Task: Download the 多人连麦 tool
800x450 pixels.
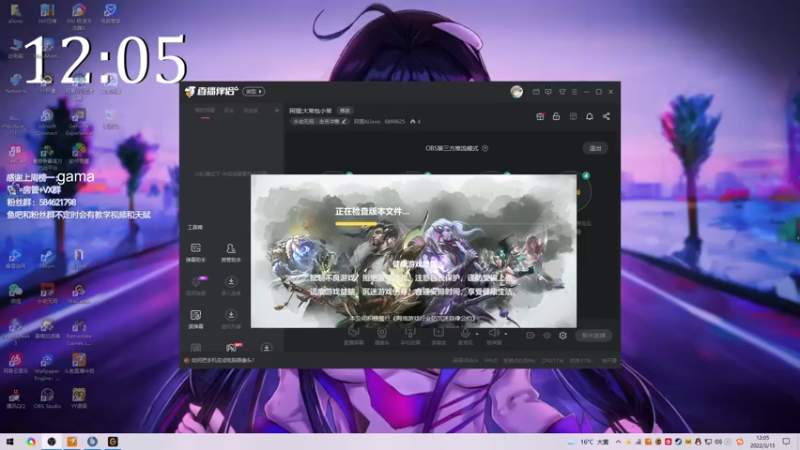Action: 231,286
